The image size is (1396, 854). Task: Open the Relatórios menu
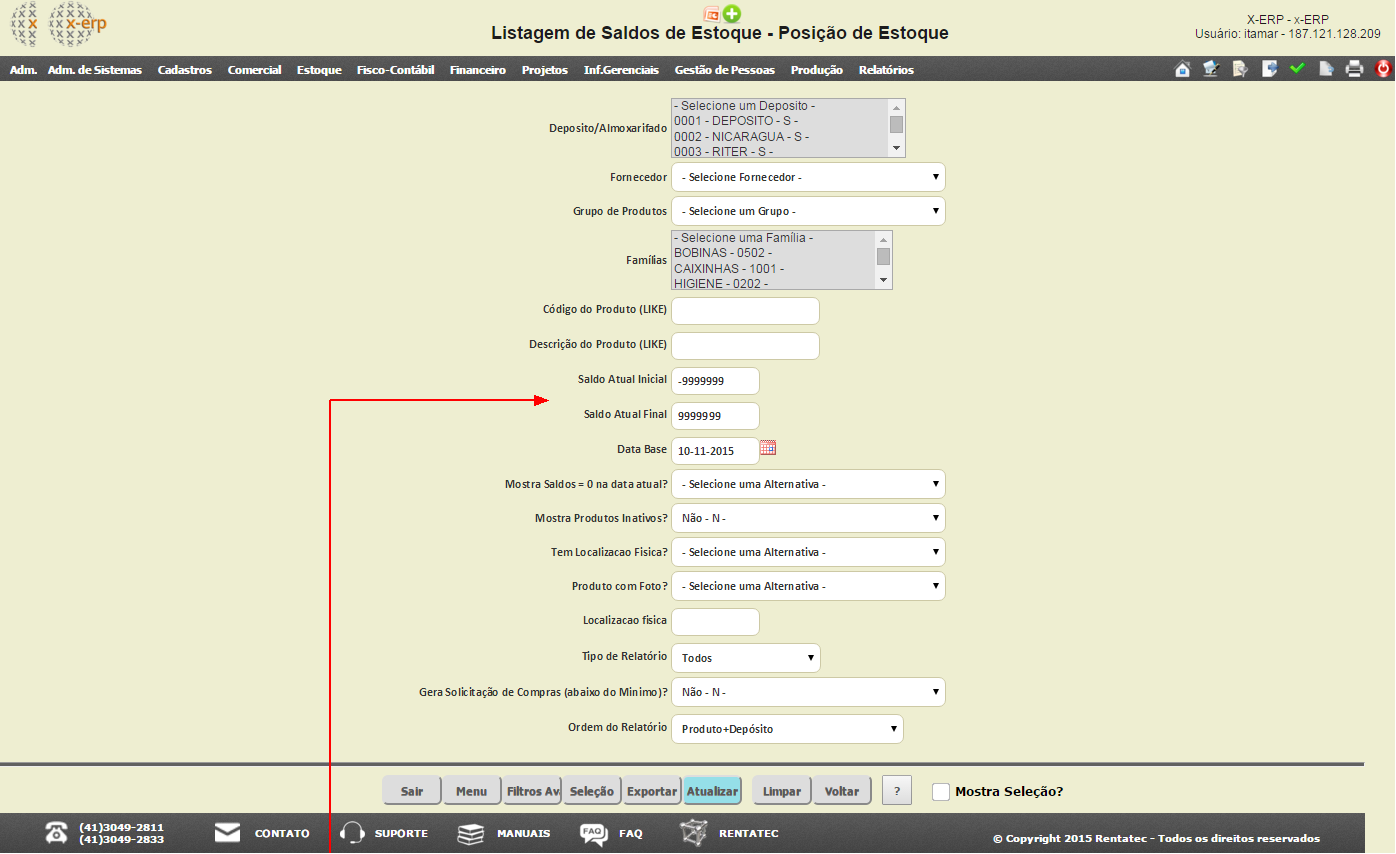pos(886,70)
